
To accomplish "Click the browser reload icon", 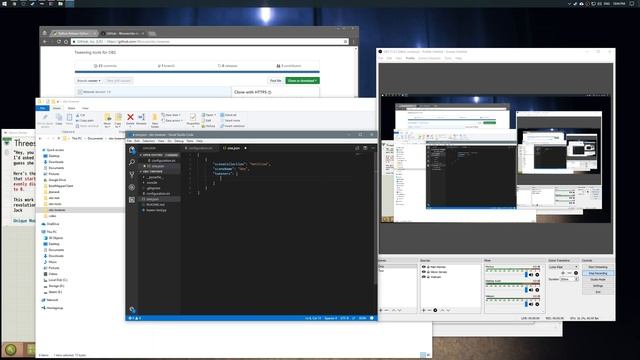I will [59, 42].
